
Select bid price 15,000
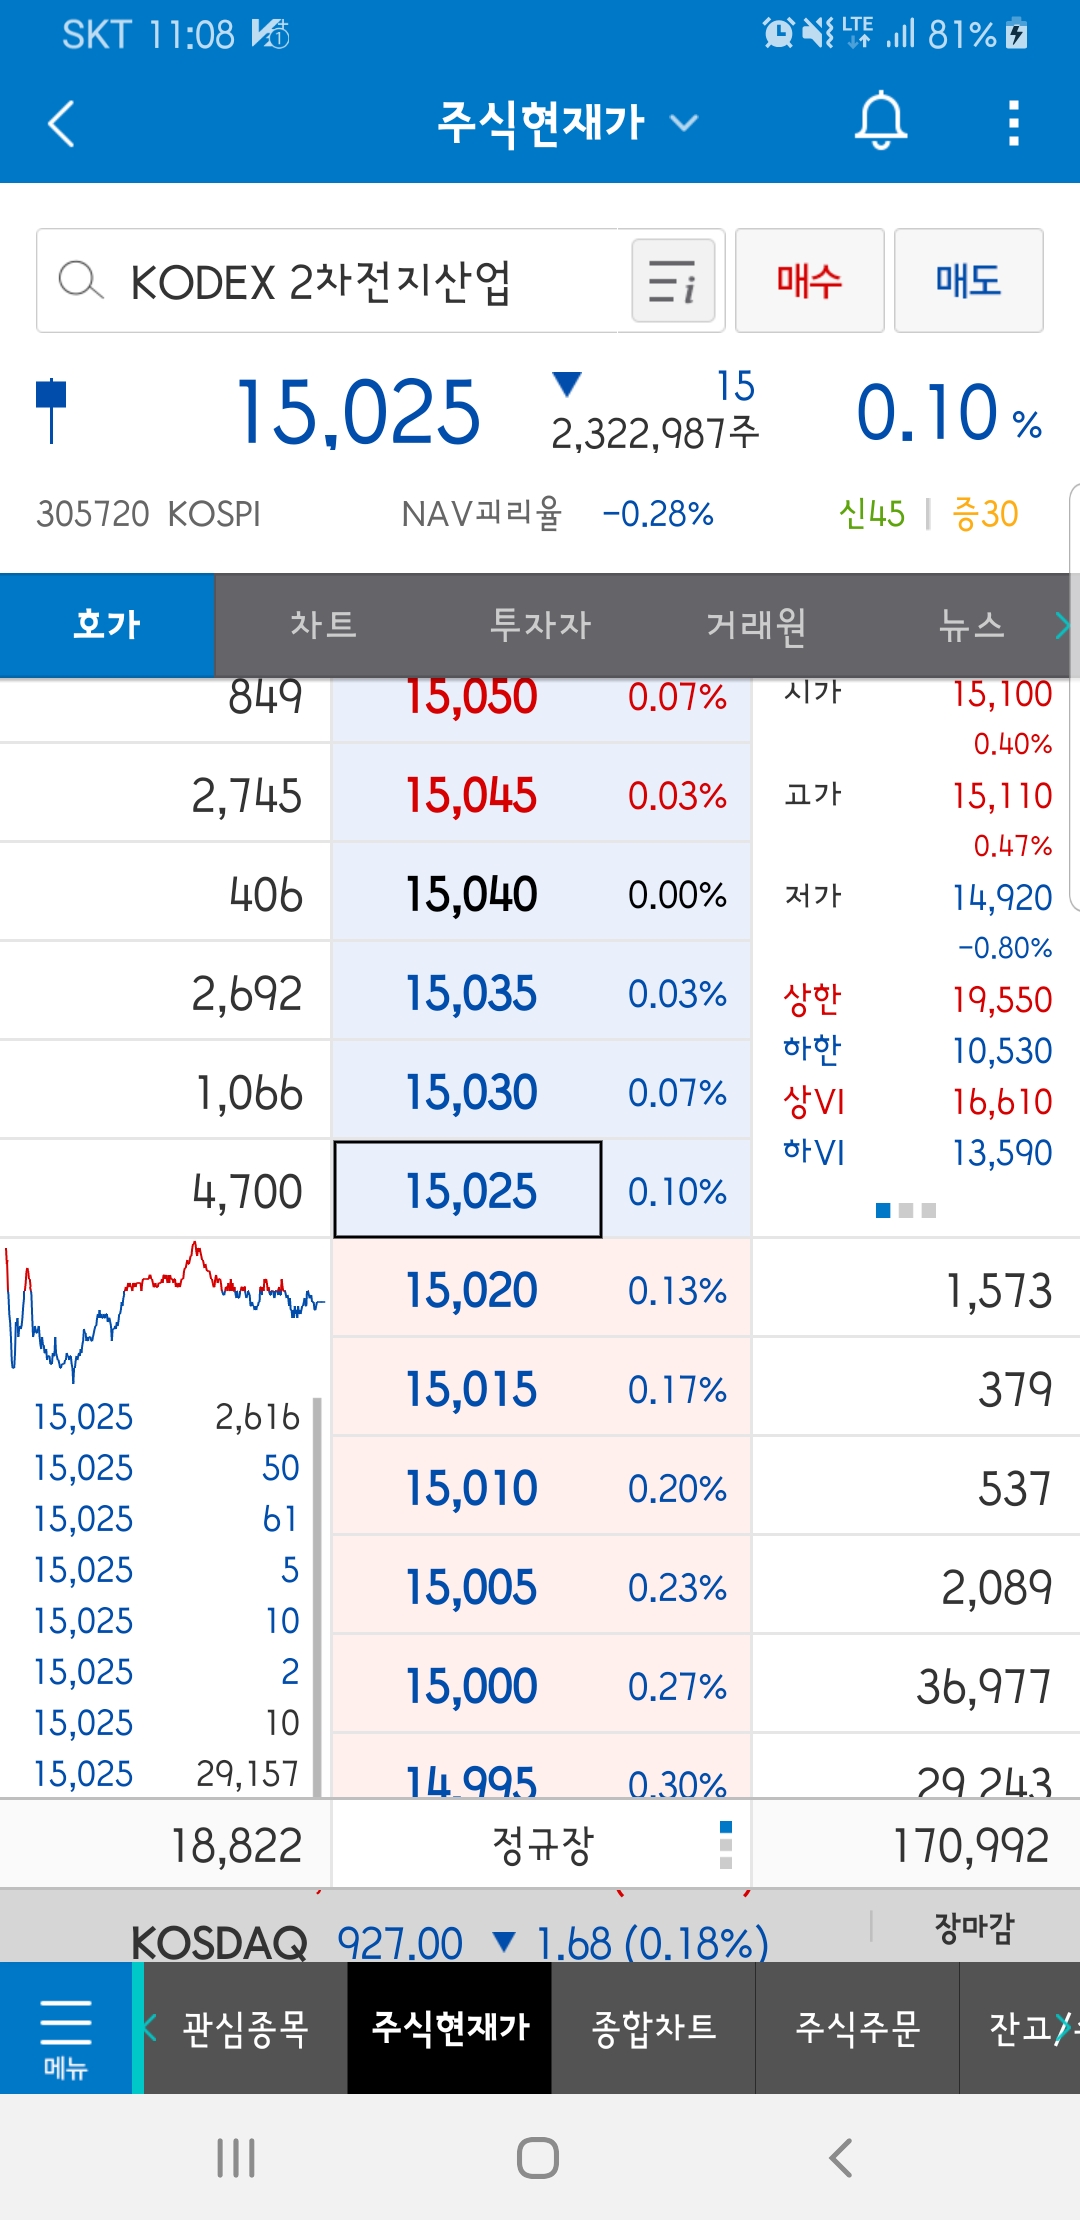(472, 1686)
